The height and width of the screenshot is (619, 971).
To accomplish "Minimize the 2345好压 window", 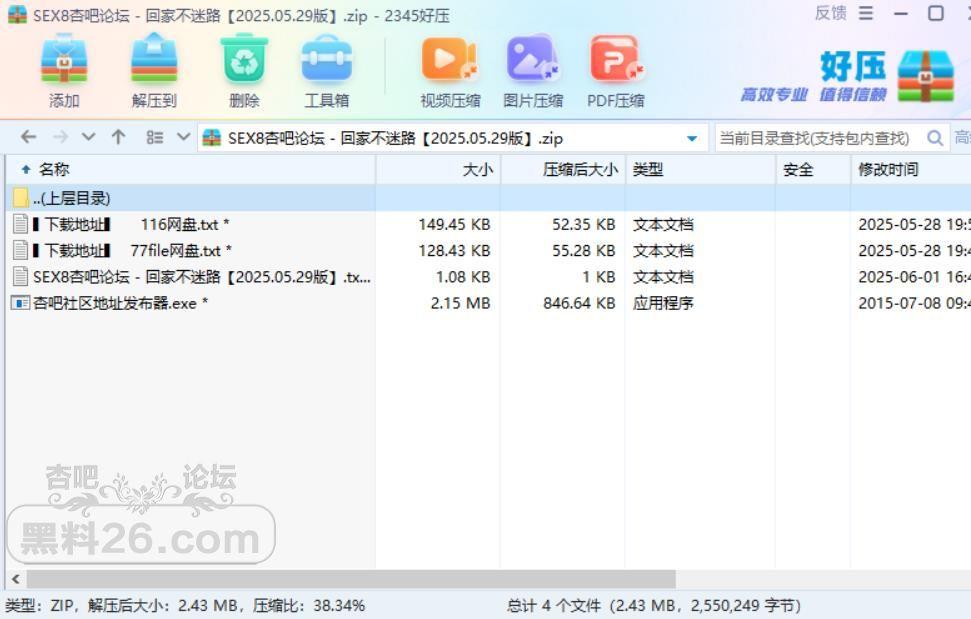I will coord(901,13).
